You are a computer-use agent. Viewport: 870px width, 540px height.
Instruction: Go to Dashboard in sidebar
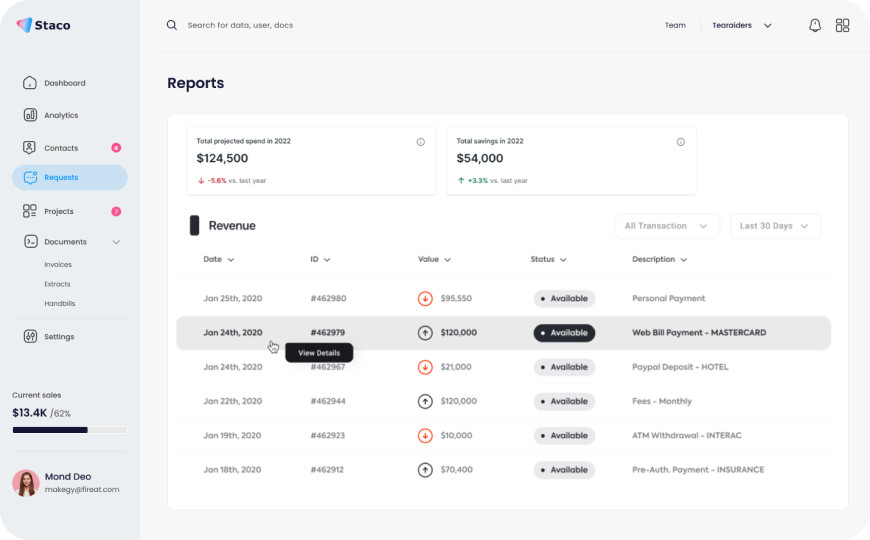point(64,83)
